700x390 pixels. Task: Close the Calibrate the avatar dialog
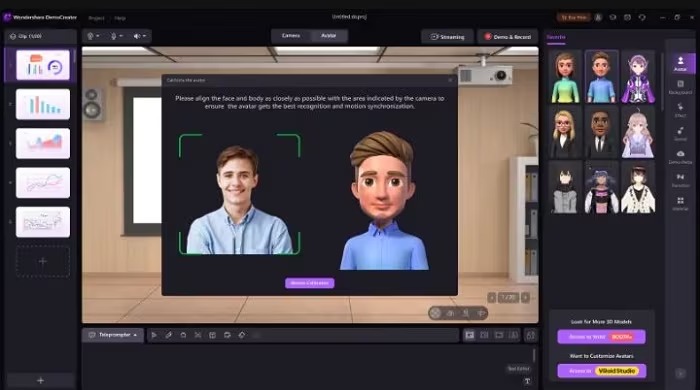(x=450, y=80)
